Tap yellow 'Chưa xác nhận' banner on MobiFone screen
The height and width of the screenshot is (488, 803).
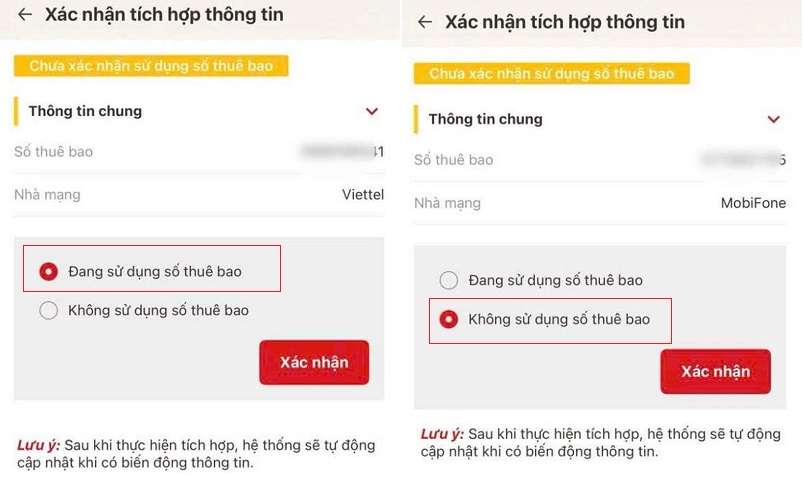552,74
